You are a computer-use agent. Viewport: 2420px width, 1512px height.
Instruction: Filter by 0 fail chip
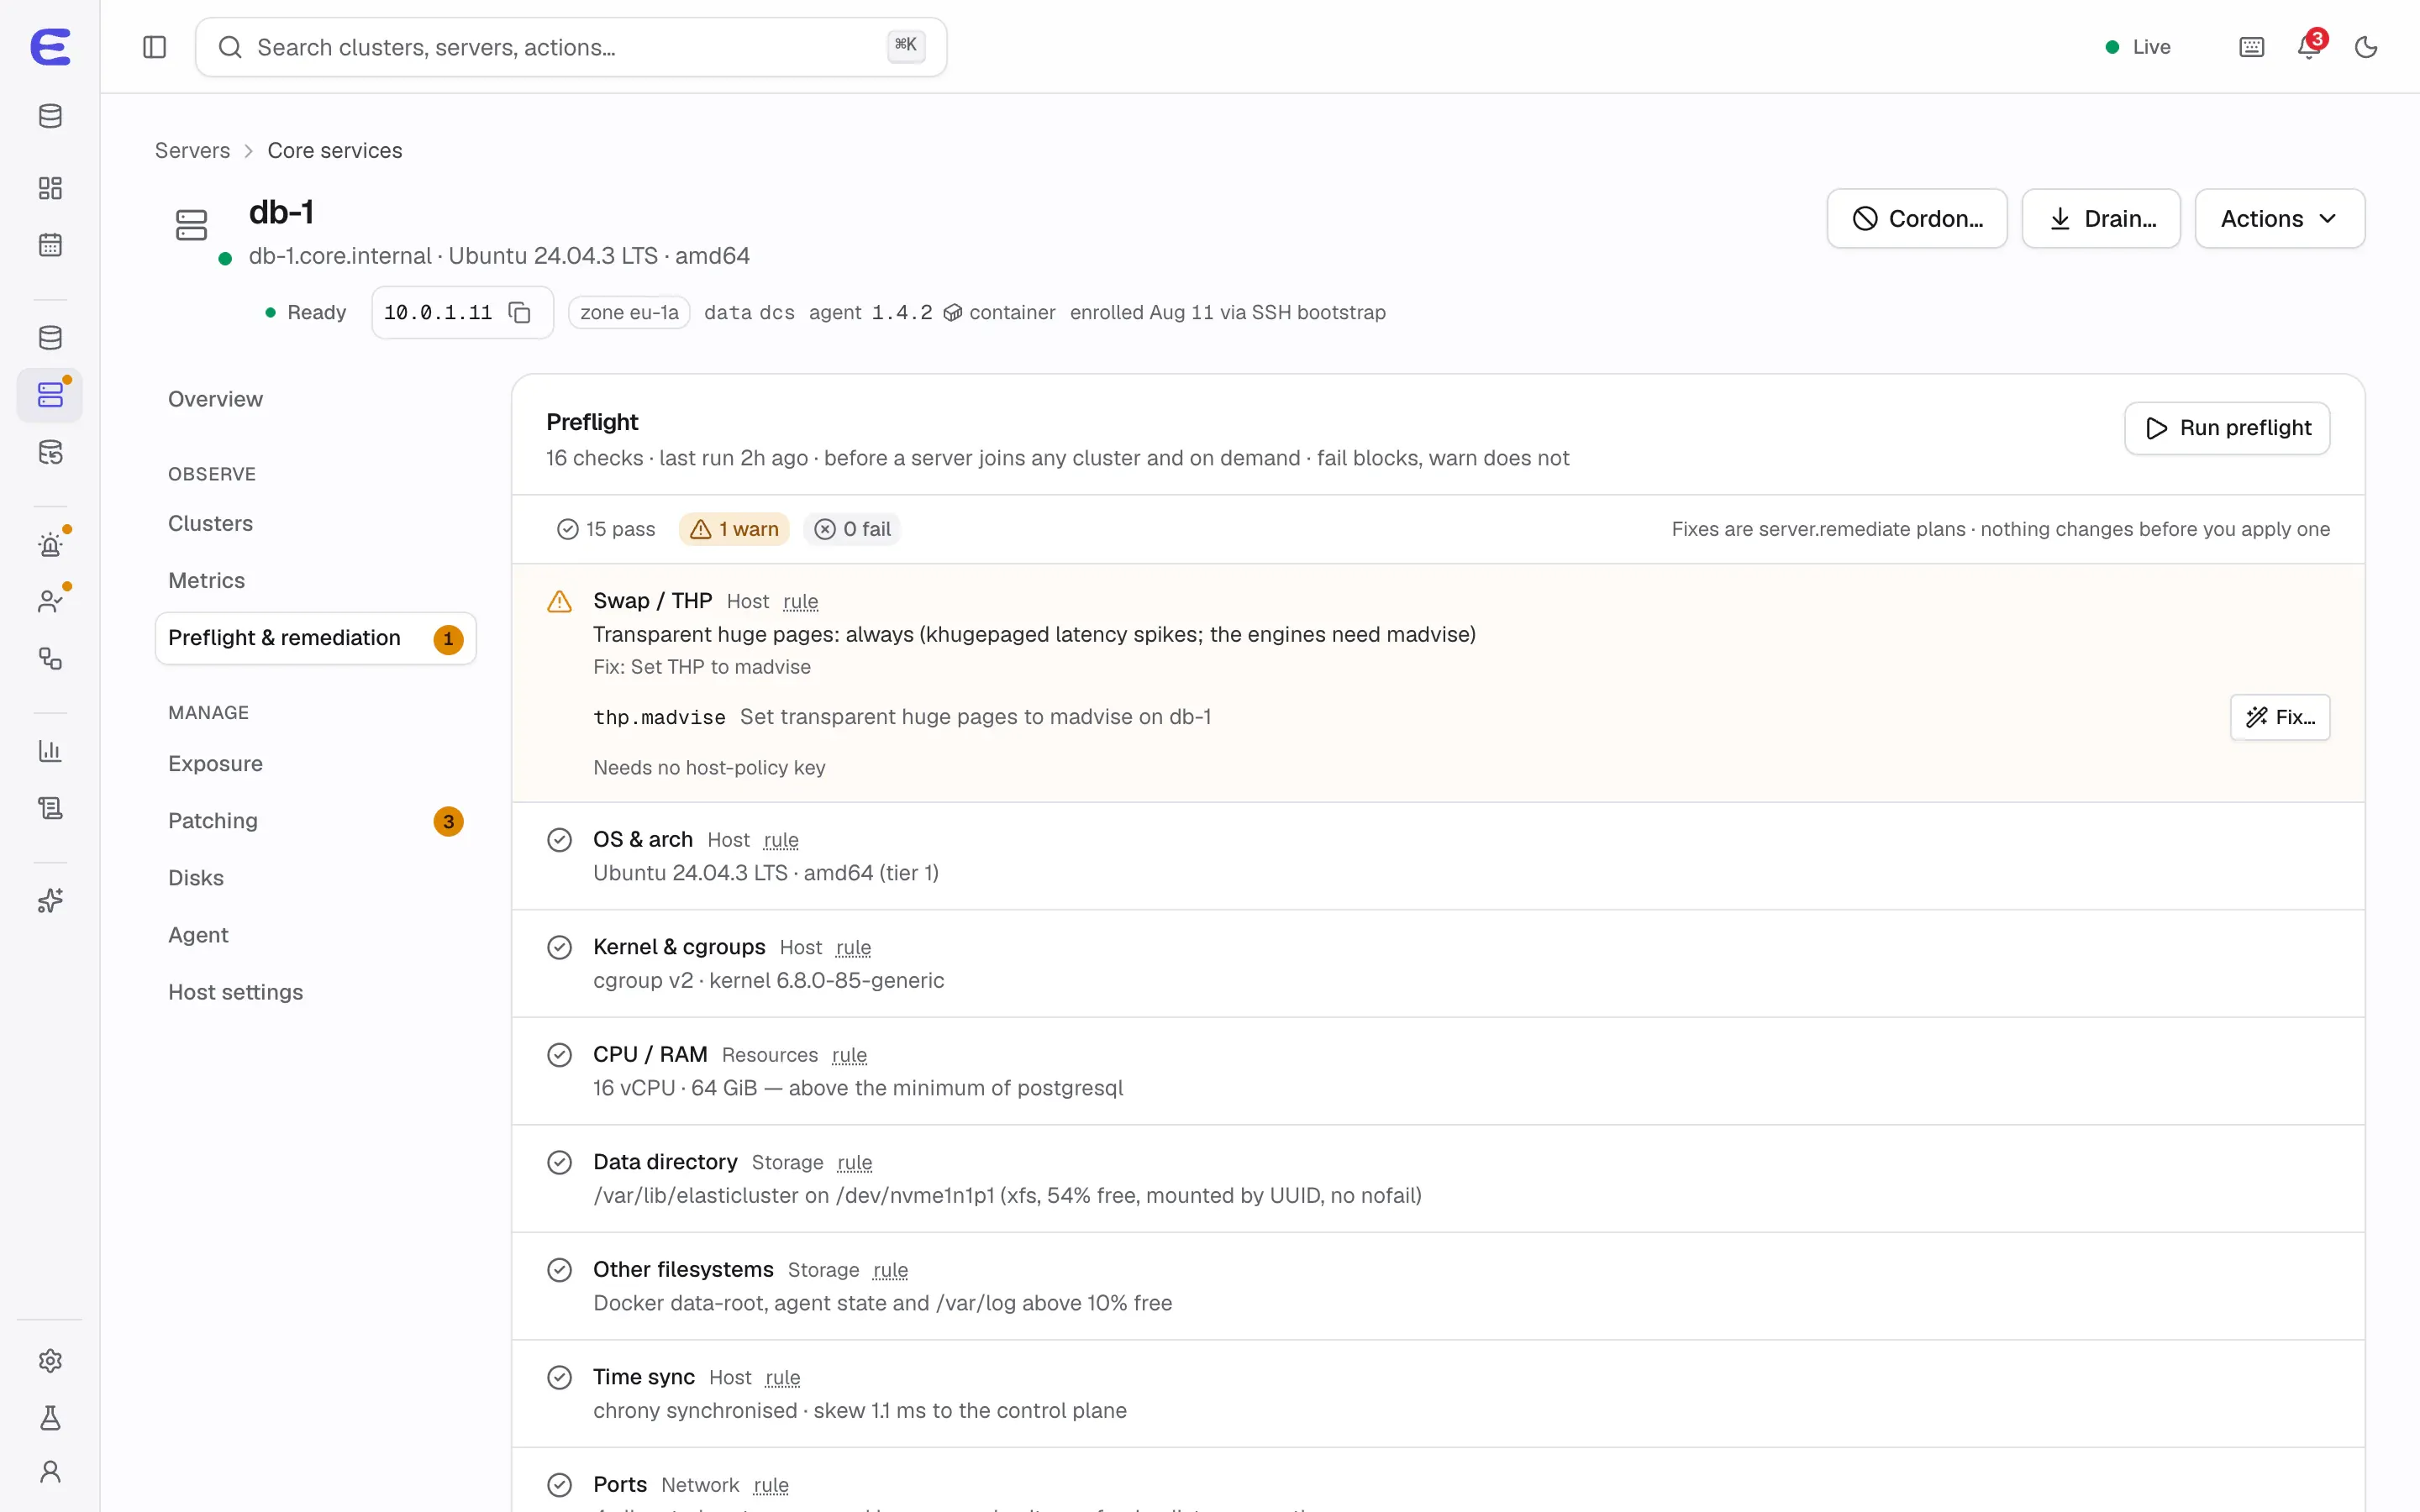[x=852, y=529]
